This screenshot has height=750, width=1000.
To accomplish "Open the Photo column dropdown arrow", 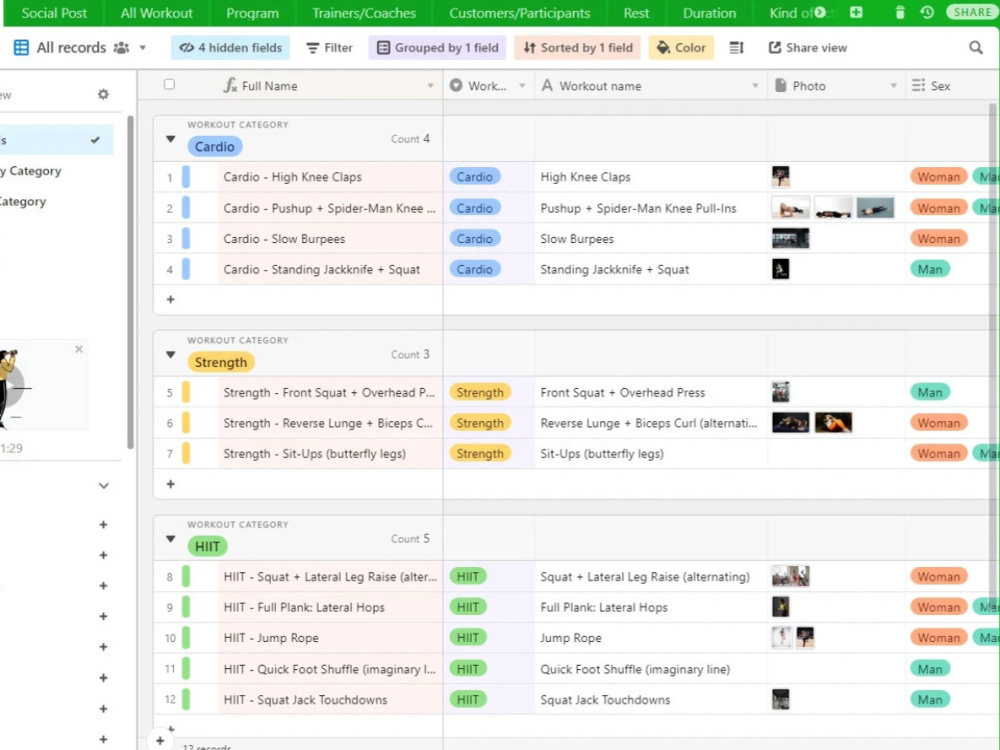I will click(893, 85).
